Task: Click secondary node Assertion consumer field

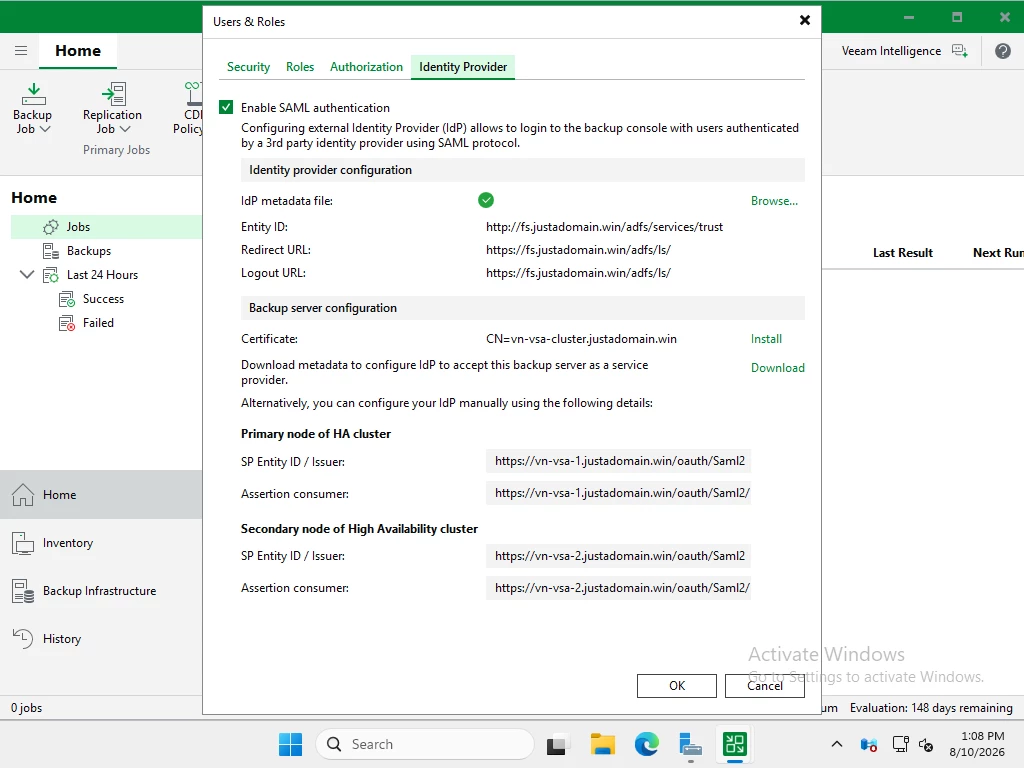Action: point(618,588)
